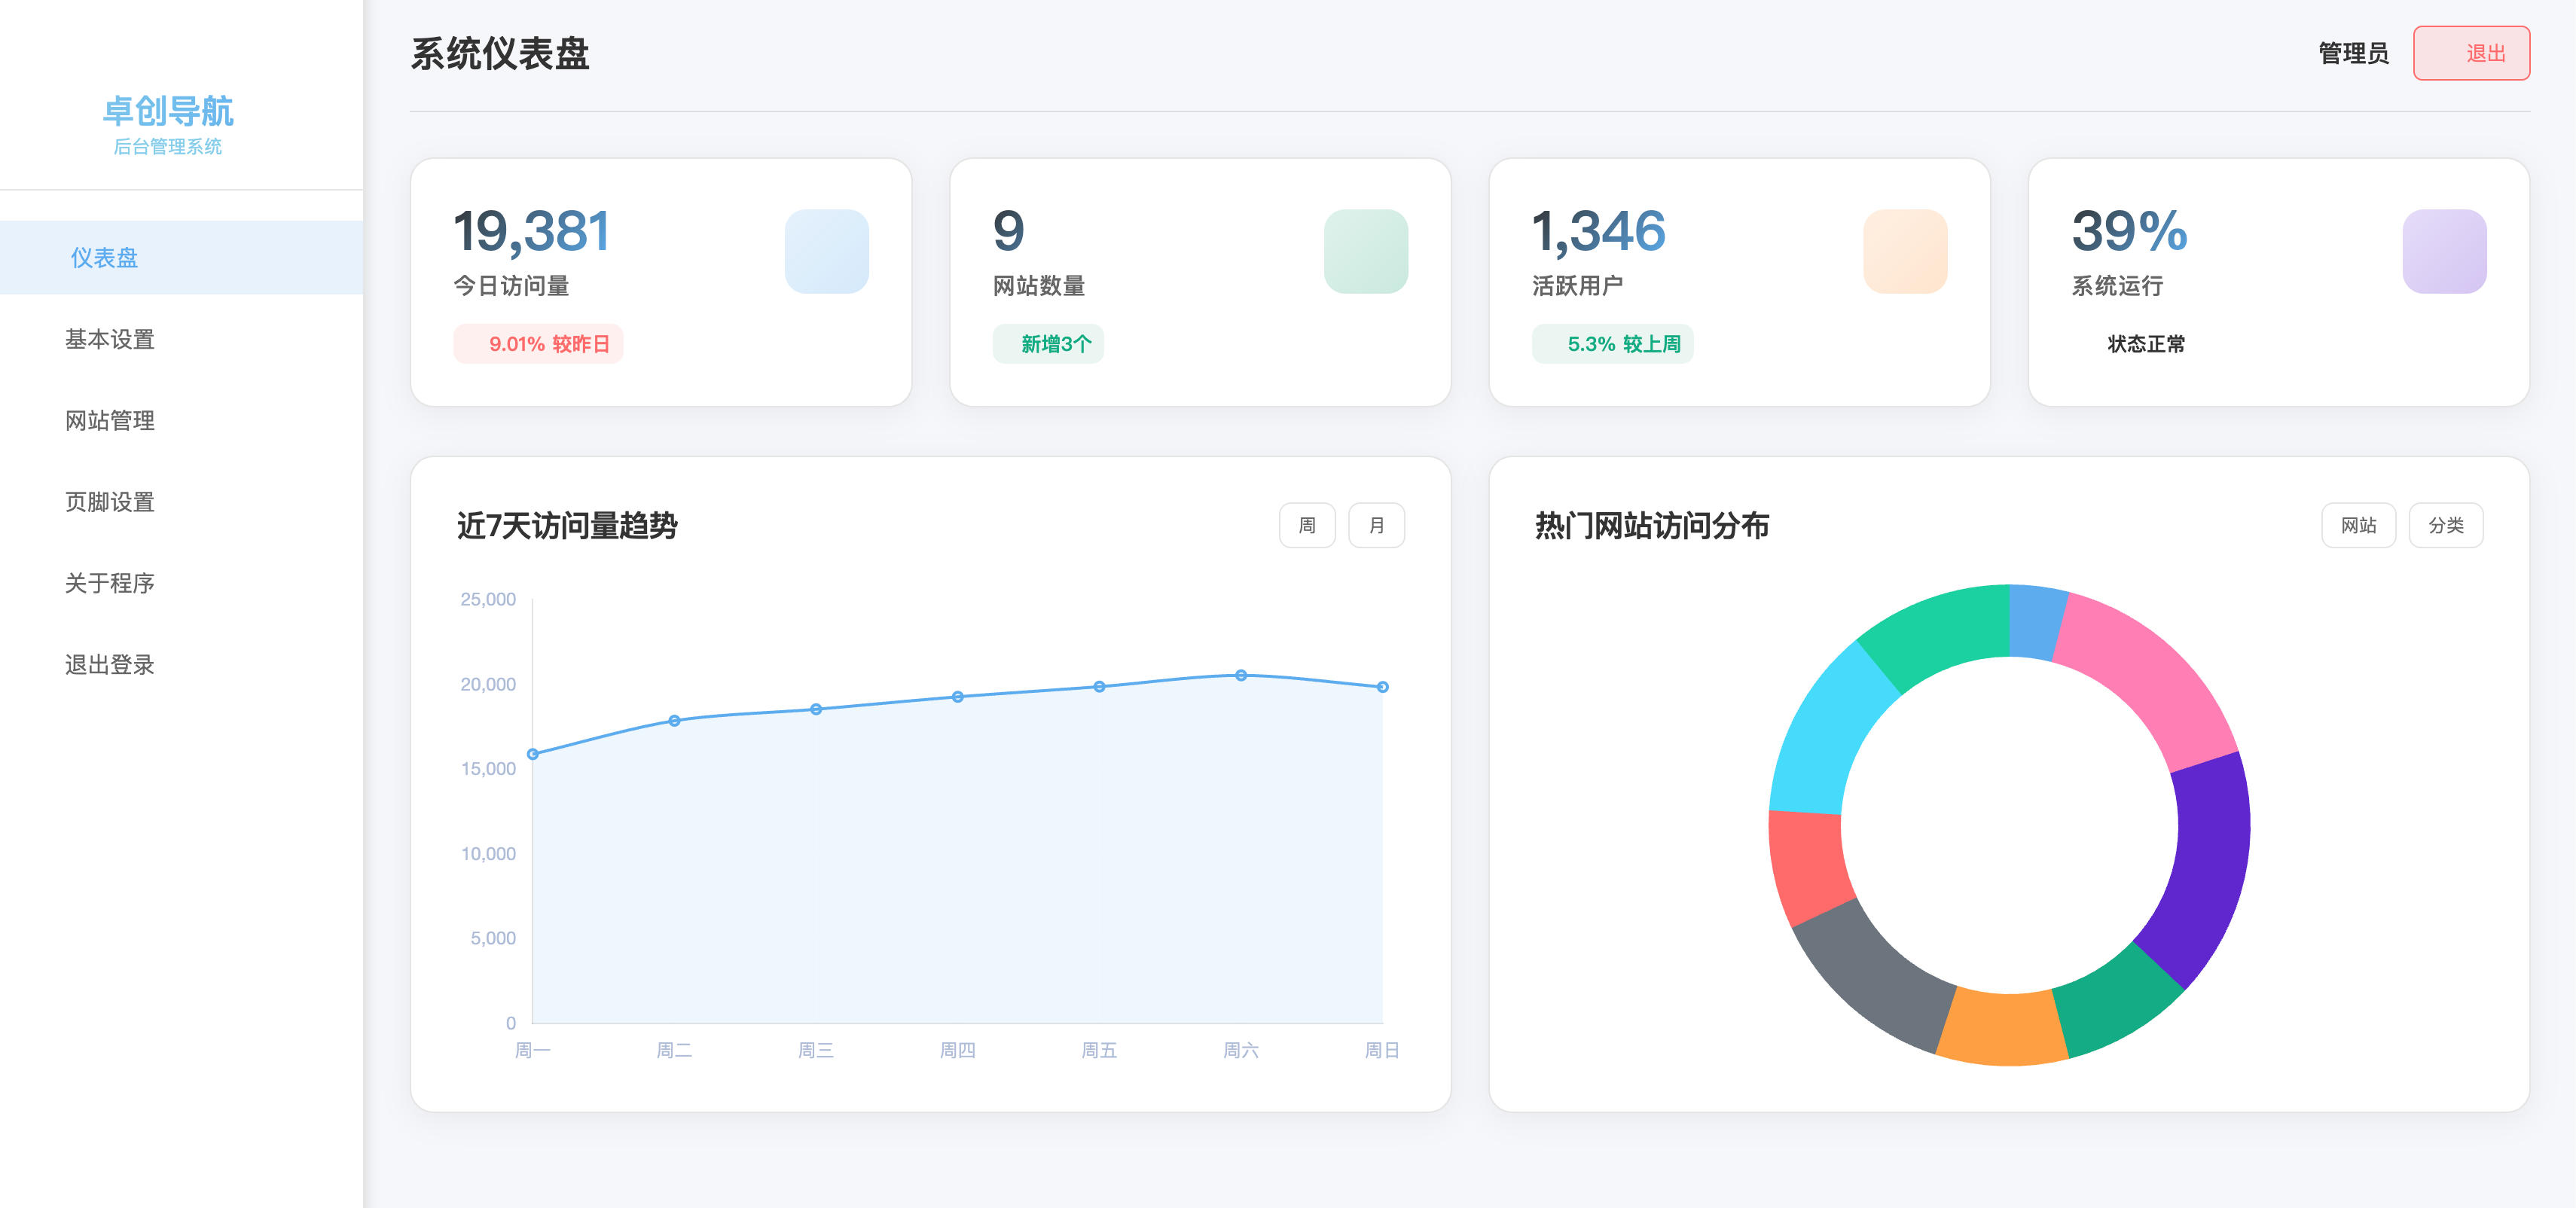Click the blue icon on 今日访问量 card
This screenshot has width=2576, height=1208.
point(826,251)
